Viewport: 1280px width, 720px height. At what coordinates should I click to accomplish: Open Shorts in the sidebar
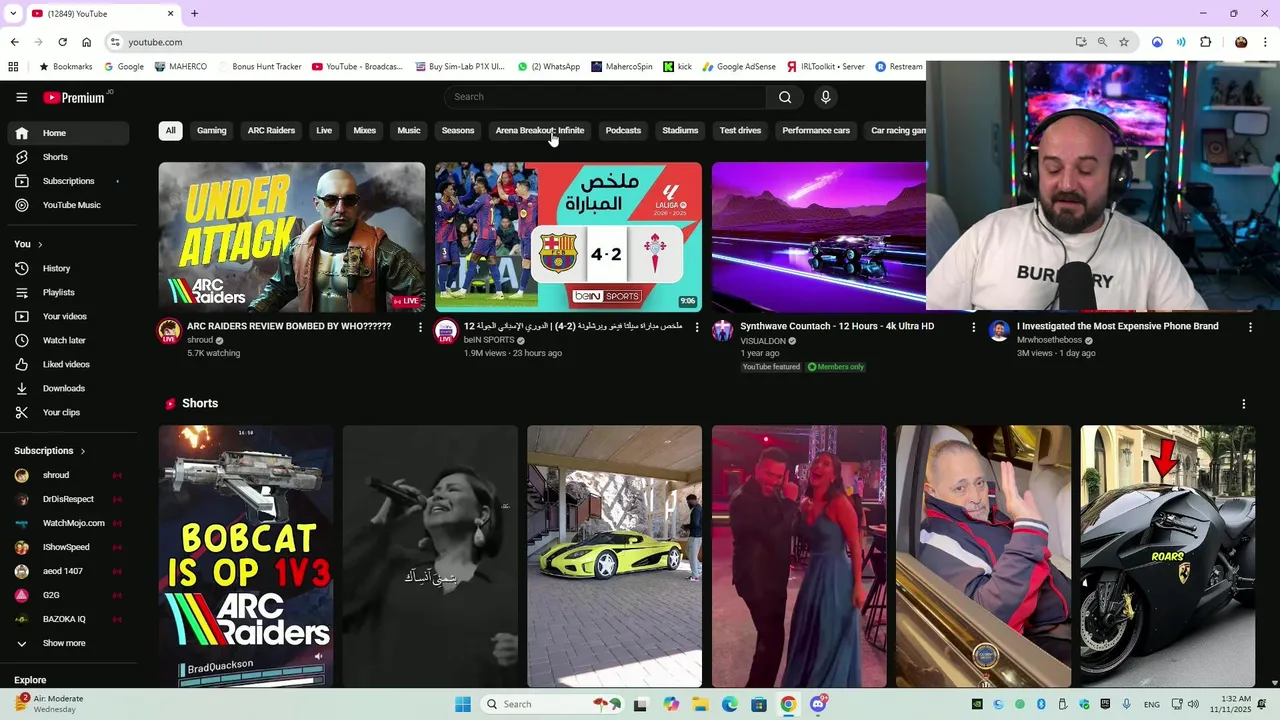(x=68, y=157)
